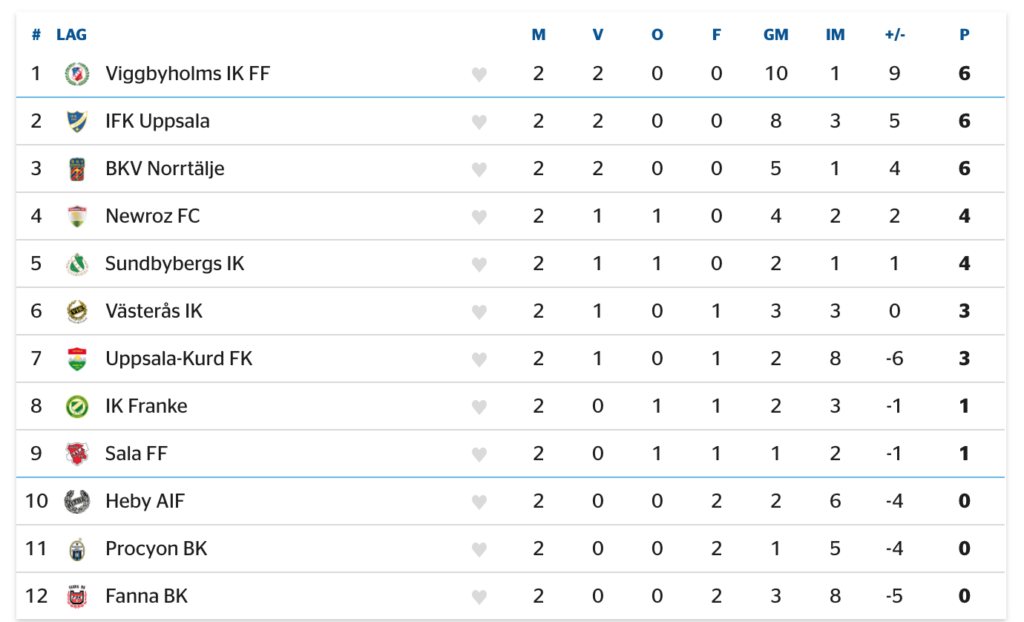Favorite IFK Uppsala with the heart
Screen dimensions: 1024x622
(x=479, y=122)
